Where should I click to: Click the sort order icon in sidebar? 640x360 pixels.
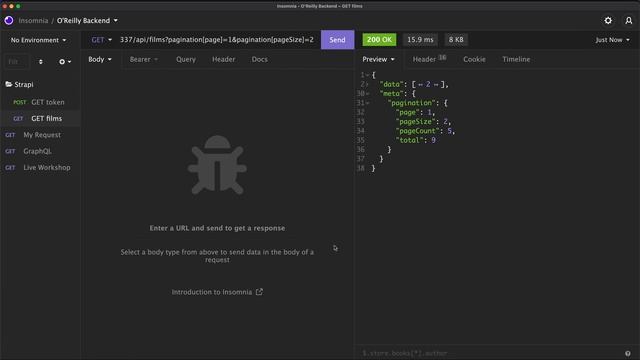click(x=40, y=62)
